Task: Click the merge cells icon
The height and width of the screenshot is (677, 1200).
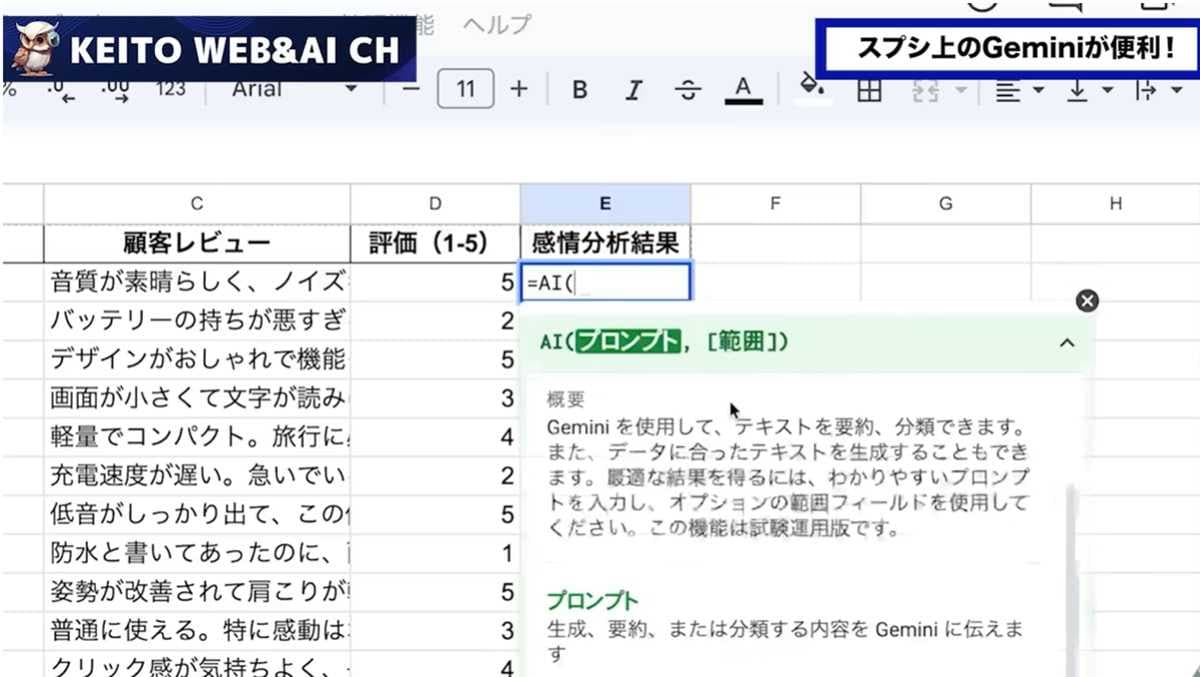Action: click(925, 89)
